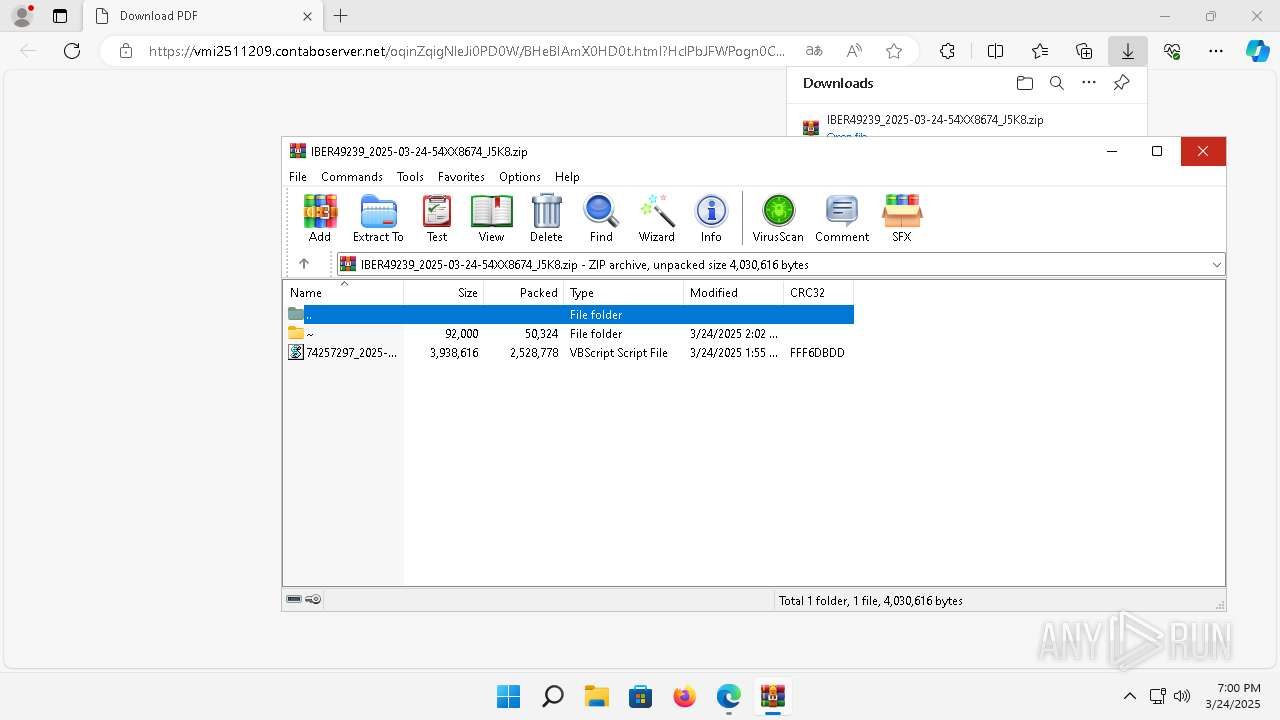The height and width of the screenshot is (720, 1280).
Task: Select the '~' folder row
Action: click(x=569, y=334)
